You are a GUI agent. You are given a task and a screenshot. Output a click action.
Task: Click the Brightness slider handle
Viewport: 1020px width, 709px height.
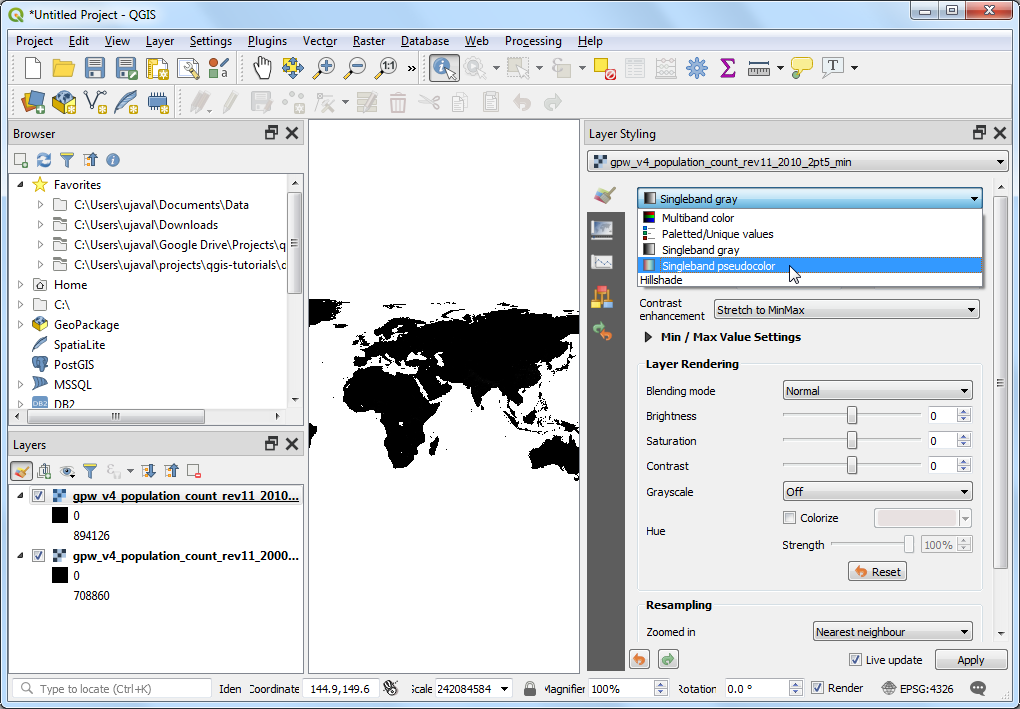pyautogui.click(x=852, y=416)
